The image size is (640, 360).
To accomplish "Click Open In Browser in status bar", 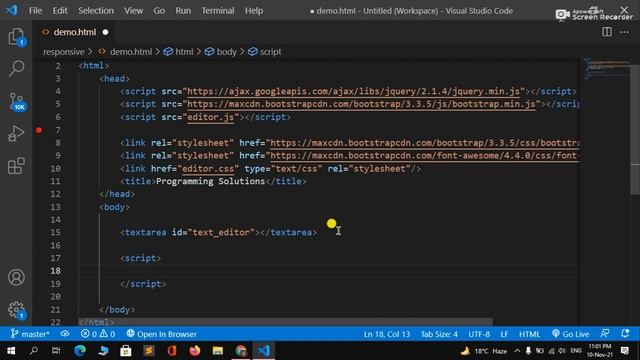I will [x=162, y=334].
